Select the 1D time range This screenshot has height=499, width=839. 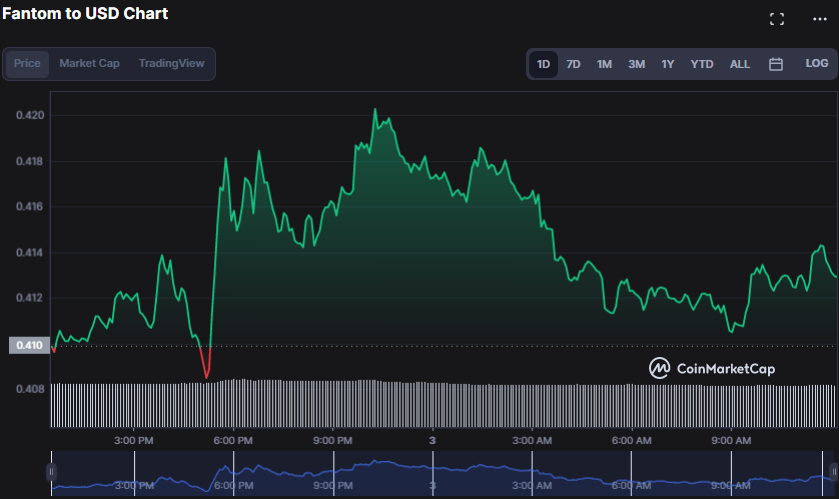(x=543, y=64)
